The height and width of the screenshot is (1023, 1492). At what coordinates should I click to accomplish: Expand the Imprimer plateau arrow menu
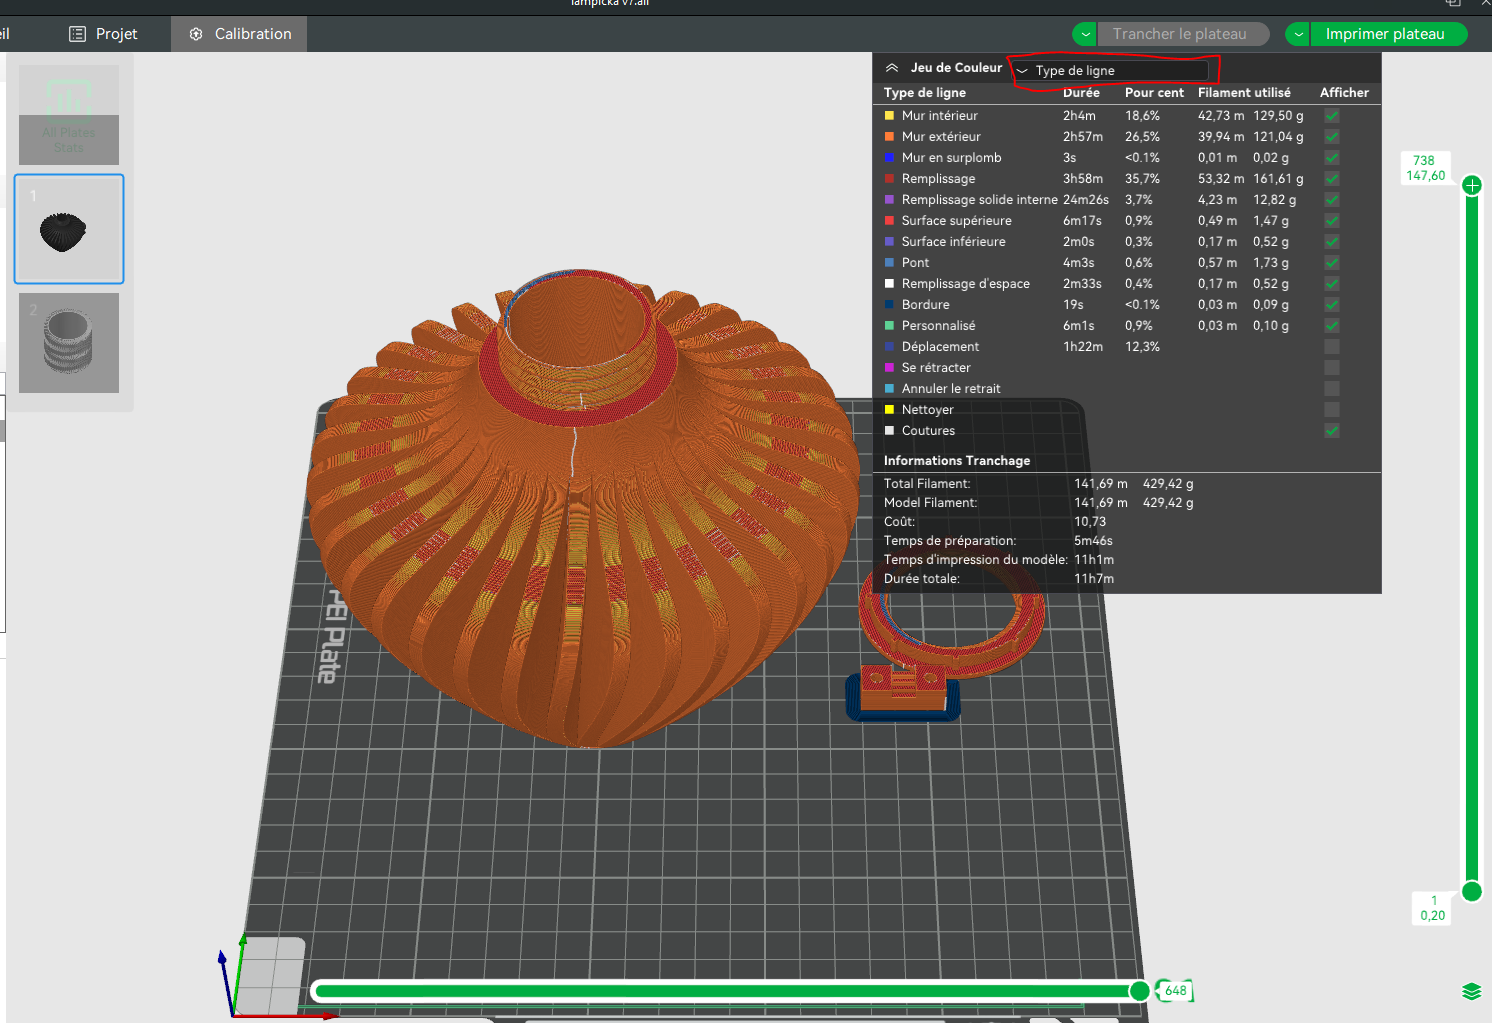tap(1297, 34)
